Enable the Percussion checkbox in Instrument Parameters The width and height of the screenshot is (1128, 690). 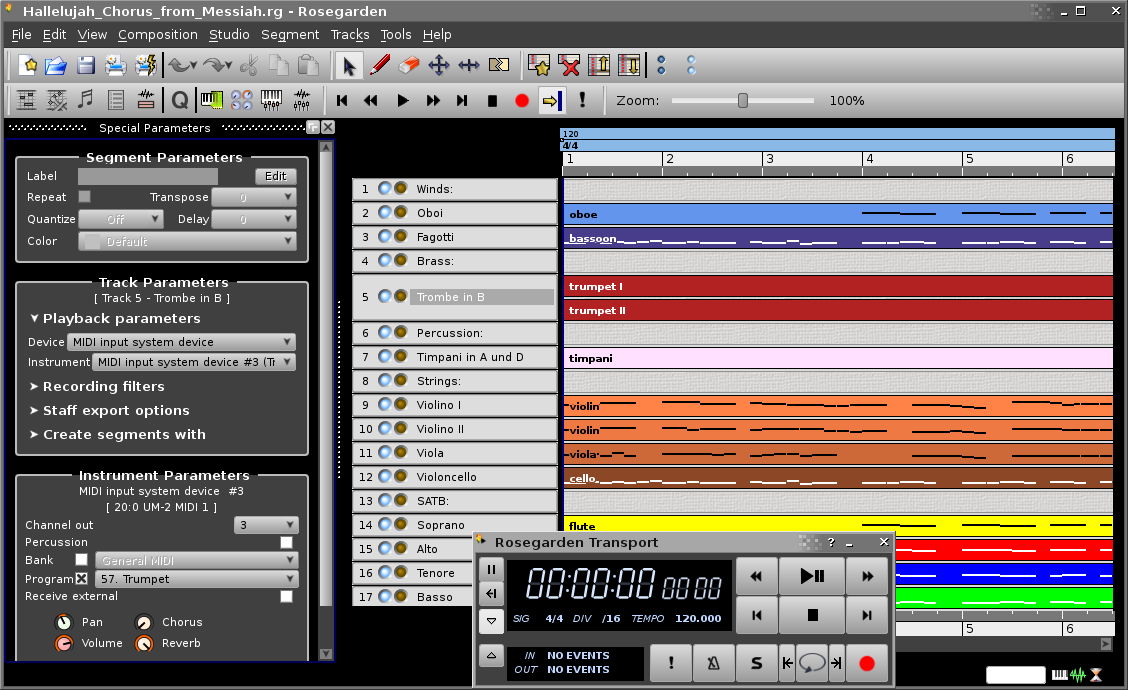coord(286,542)
